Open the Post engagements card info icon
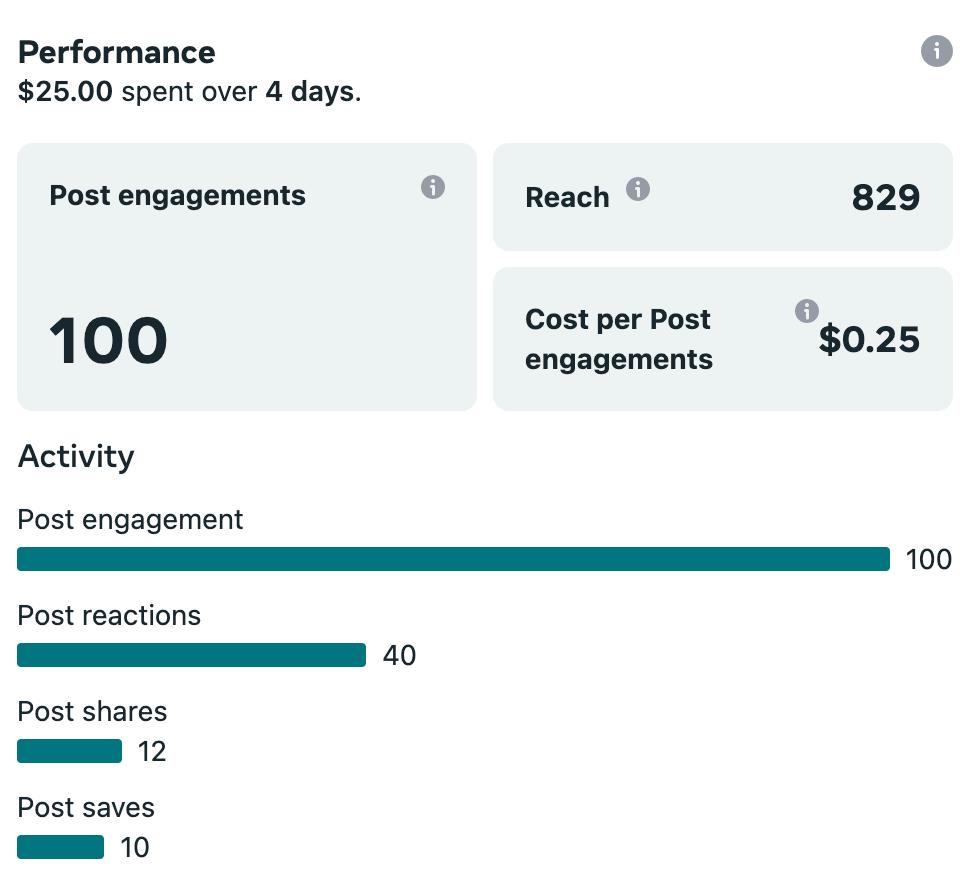974x892 pixels. (432, 187)
